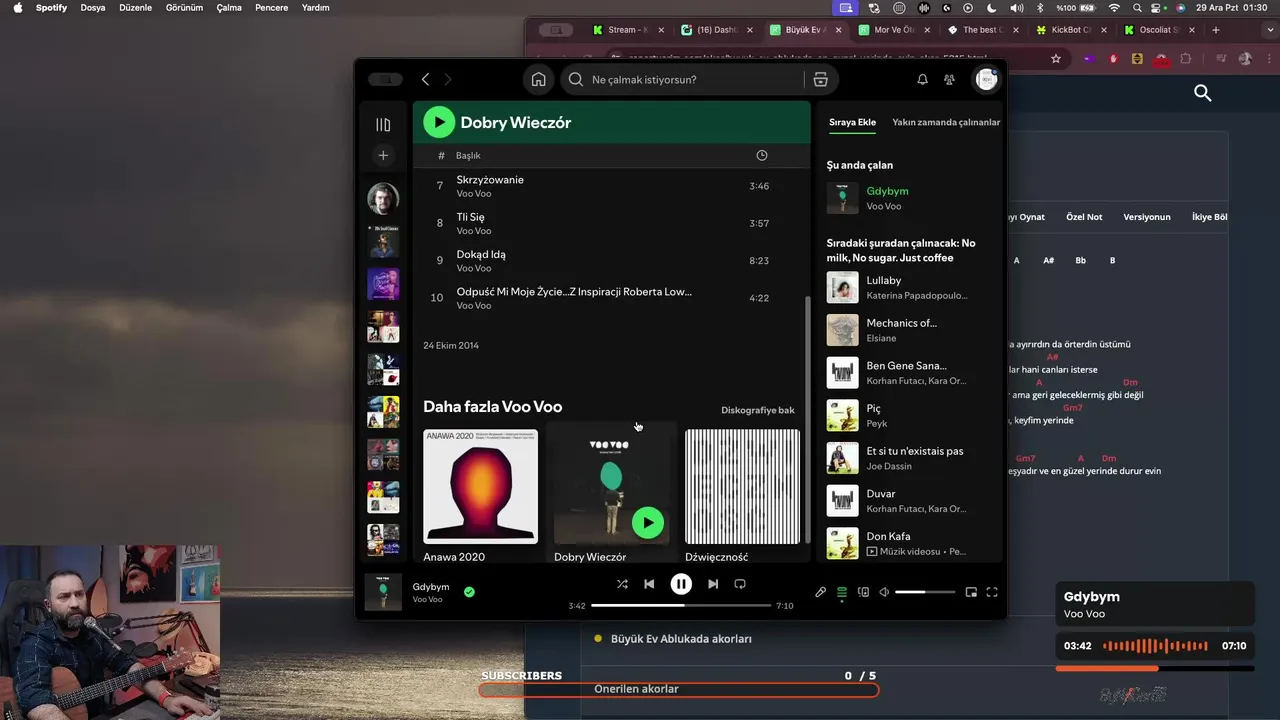Open the Çalma menu

[229, 8]
